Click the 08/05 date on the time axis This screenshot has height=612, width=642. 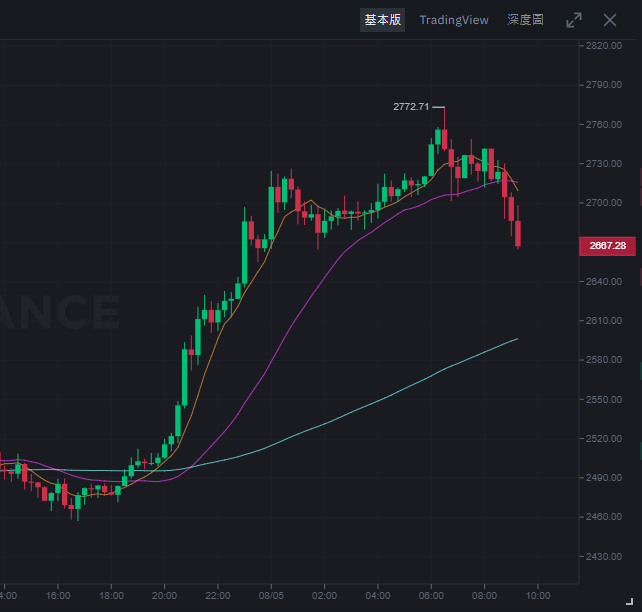coord(271,596)
